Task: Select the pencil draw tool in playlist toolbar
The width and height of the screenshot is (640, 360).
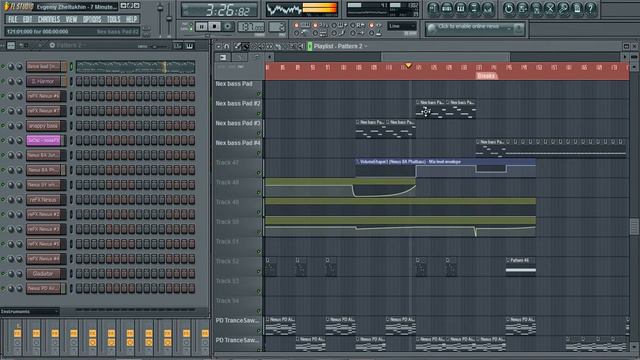Action: (238, 47)
